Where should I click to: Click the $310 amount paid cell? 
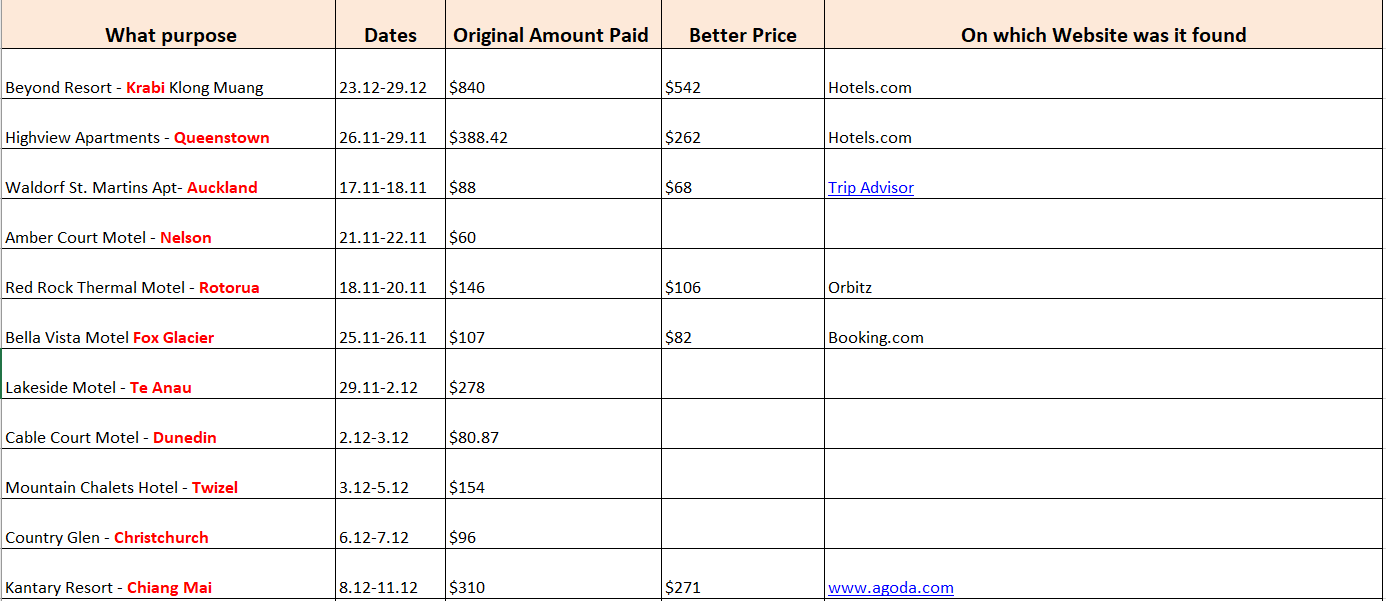pos(553,575)
